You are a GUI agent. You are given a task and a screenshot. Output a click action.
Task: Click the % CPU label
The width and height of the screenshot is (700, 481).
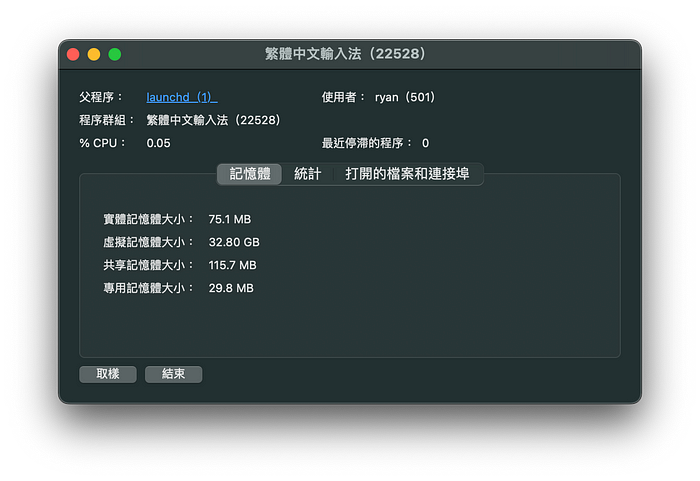coord(102,143)
